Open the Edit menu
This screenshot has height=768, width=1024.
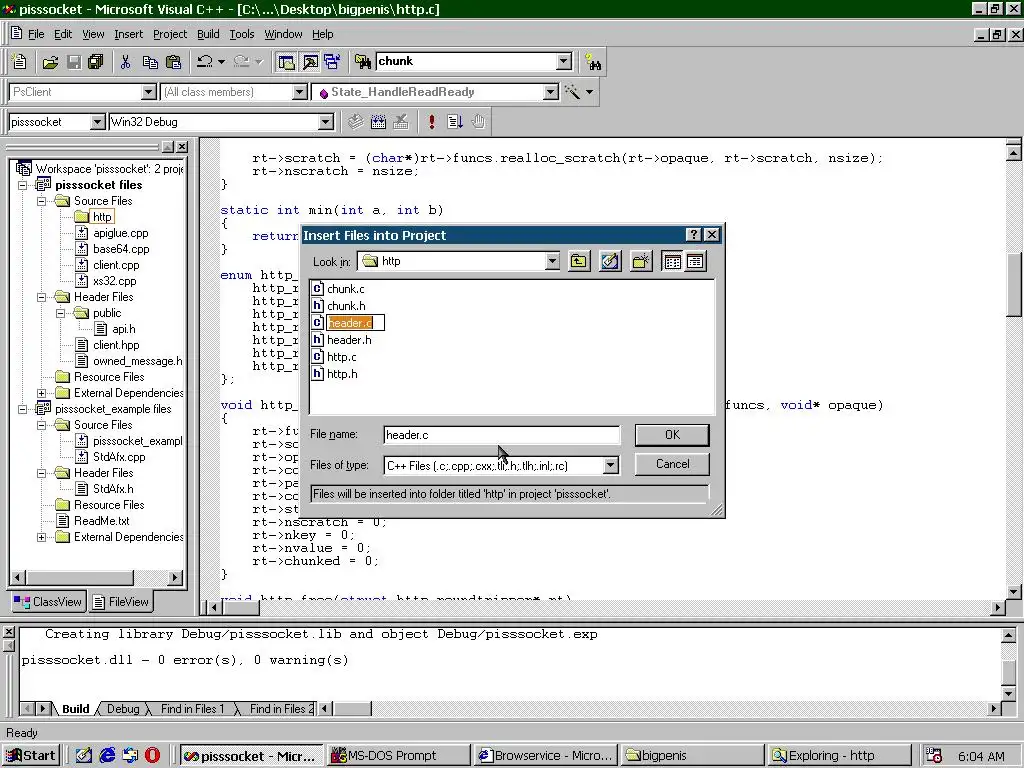click(63, 34)
